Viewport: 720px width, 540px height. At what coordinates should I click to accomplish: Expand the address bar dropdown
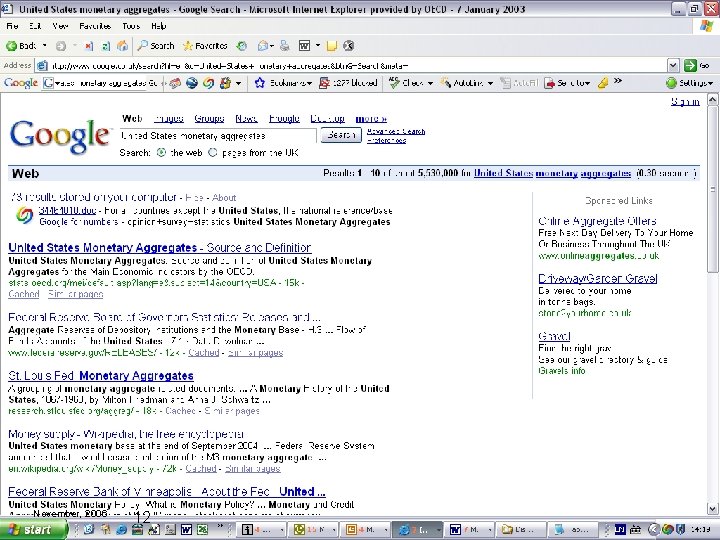[x=673, y=66]
